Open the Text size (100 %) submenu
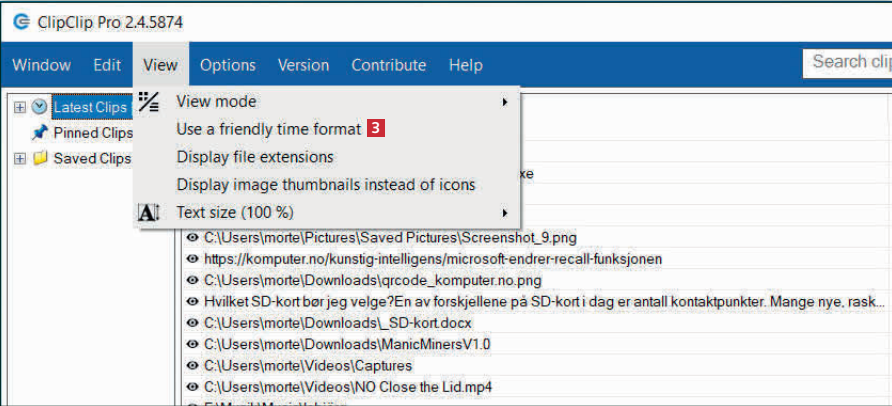Viewport: 892px width, 406px height. point(327,213)
